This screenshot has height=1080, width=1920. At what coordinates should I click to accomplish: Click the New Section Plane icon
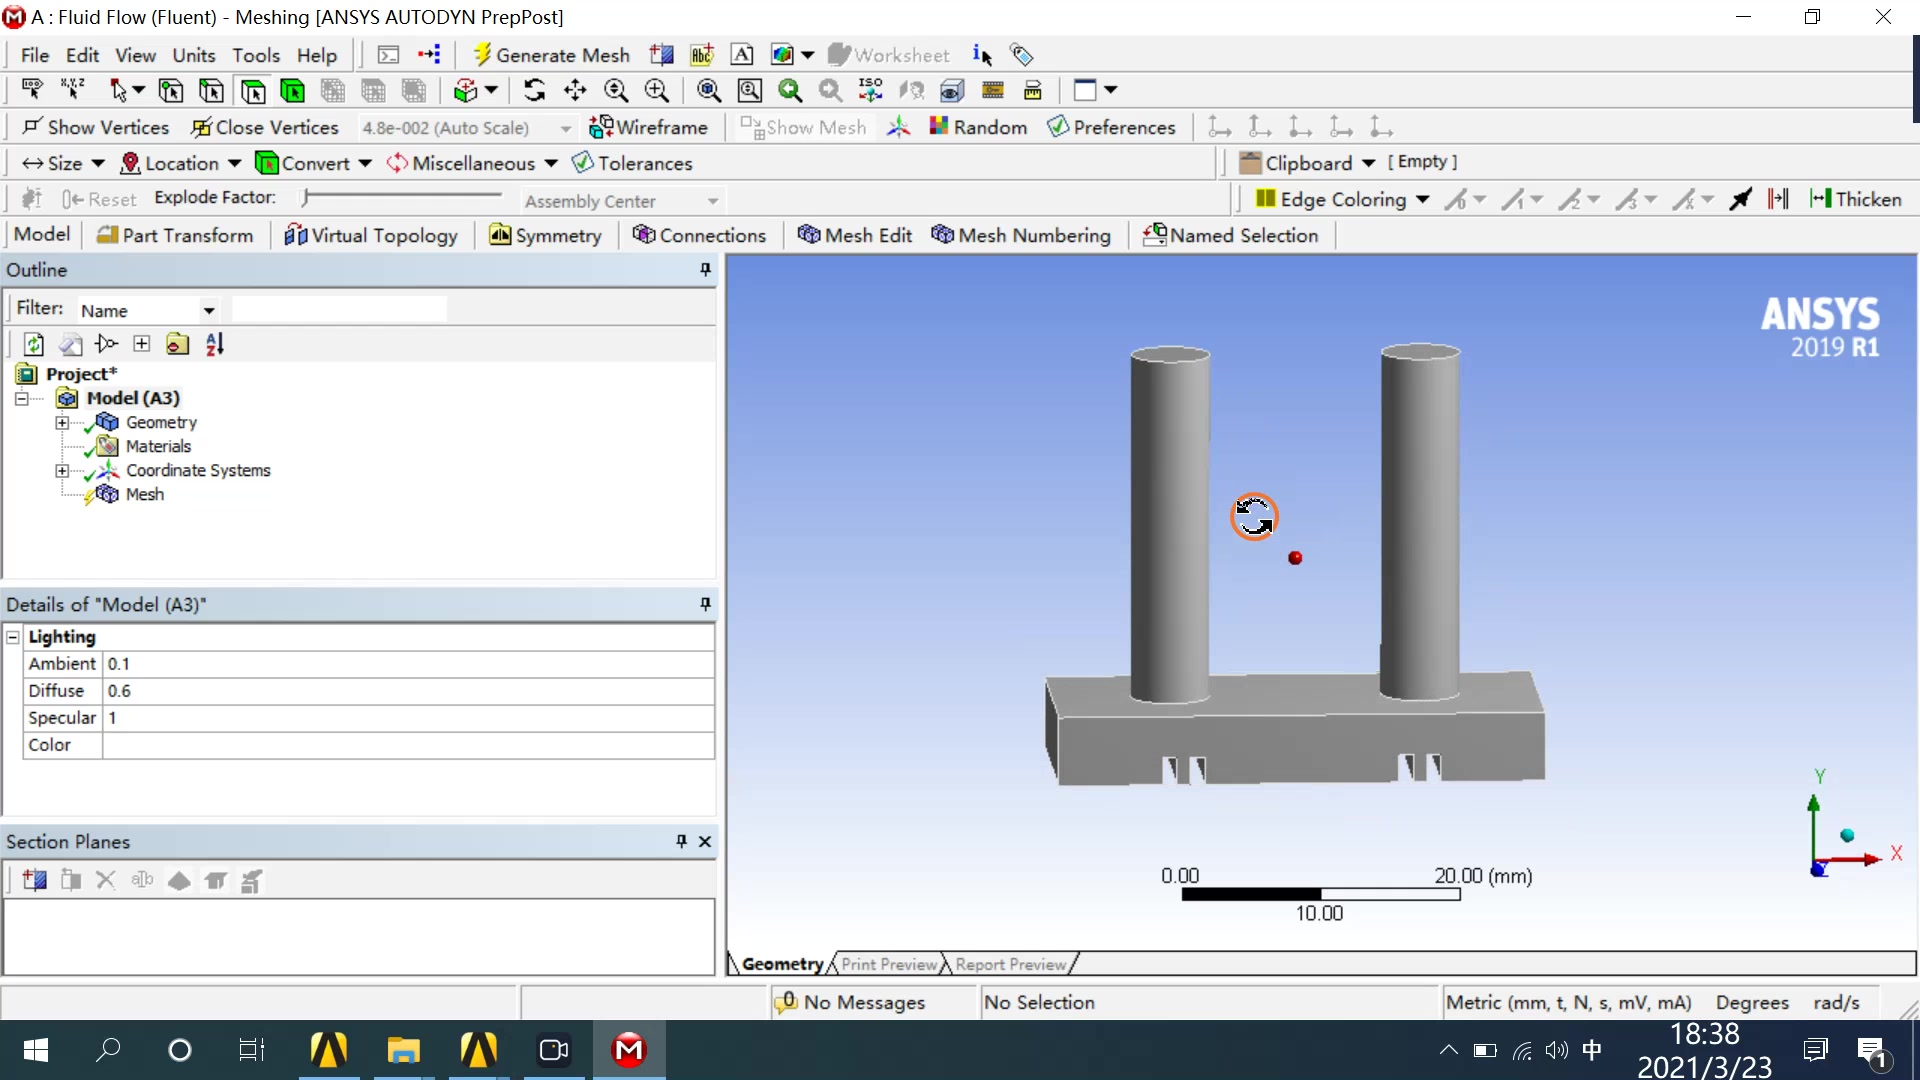[x=35, y=881]
